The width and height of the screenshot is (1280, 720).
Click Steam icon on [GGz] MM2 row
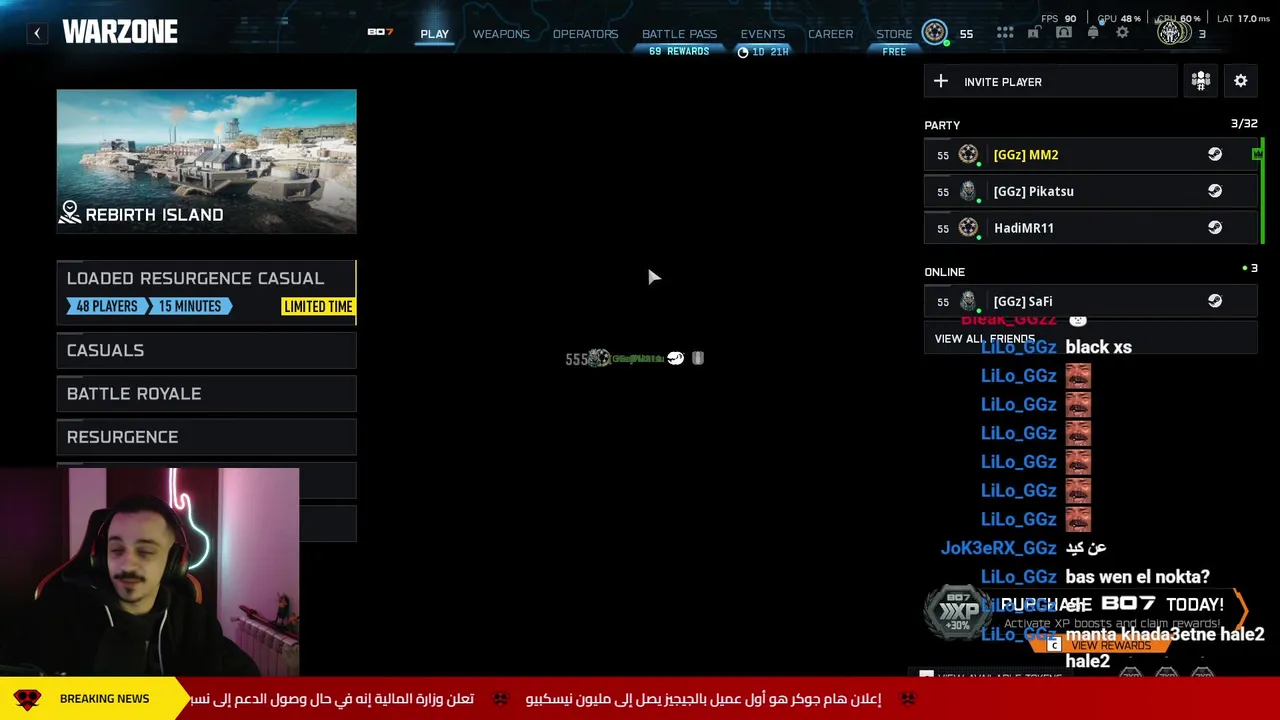[1215, 154]
